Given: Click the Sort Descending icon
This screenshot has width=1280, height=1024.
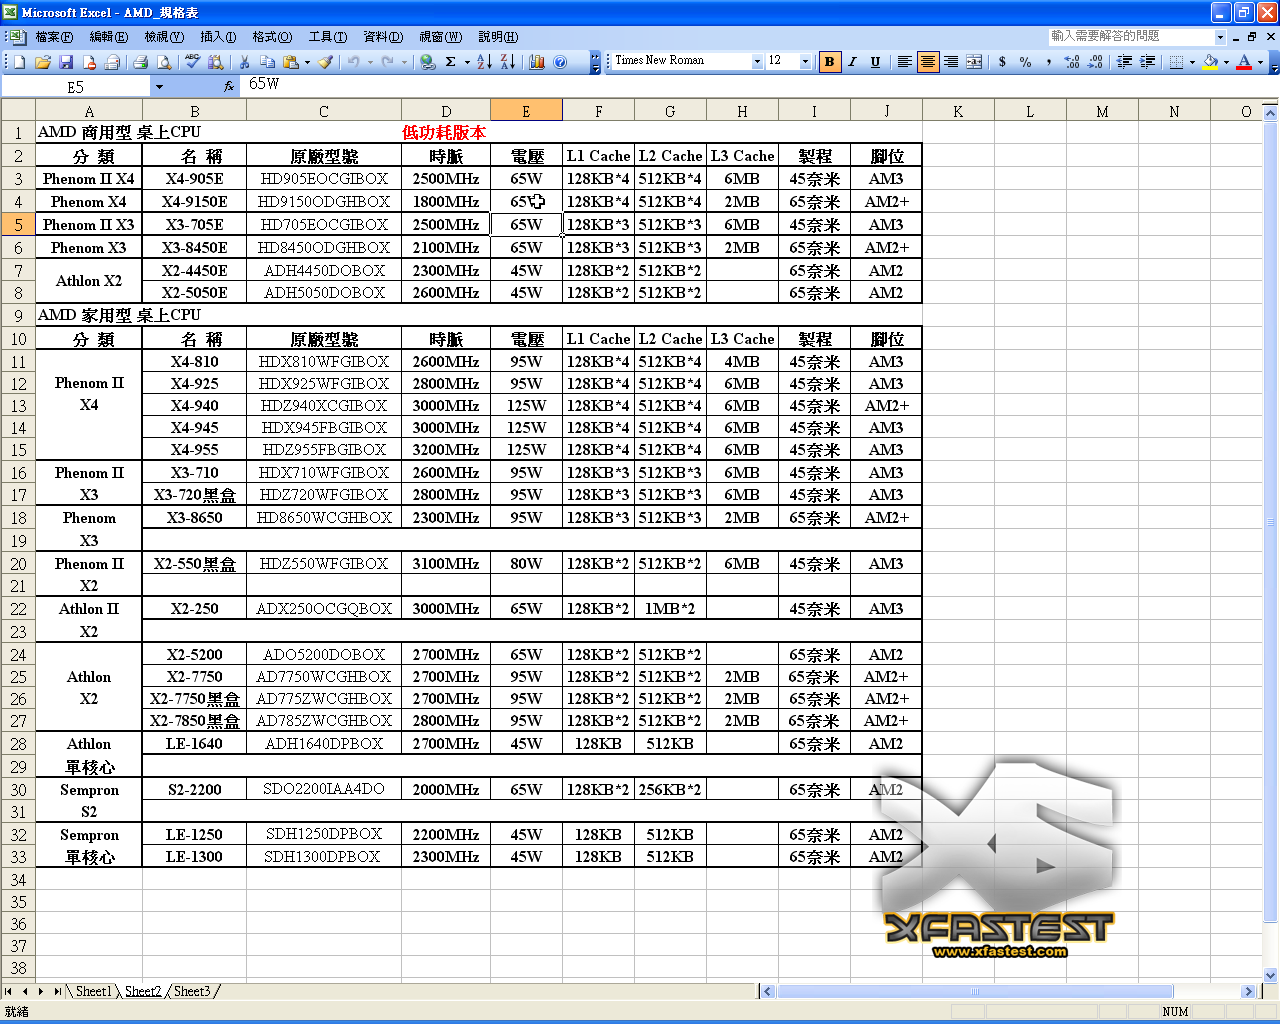Looking at the screenshot, I should [508, 62].
